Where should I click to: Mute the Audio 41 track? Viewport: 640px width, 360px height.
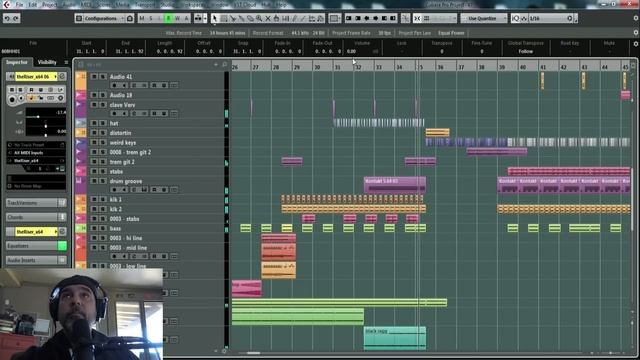94,77
